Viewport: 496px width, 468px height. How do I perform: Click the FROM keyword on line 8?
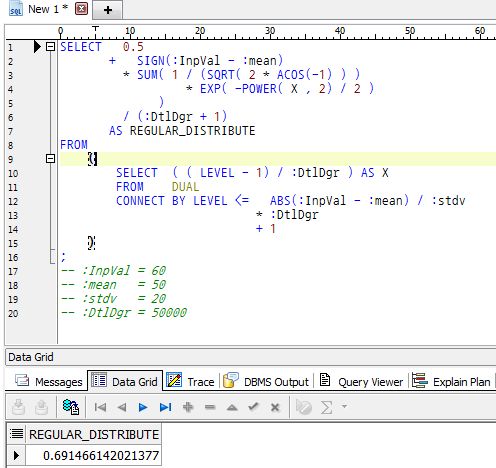coord(74,145)
